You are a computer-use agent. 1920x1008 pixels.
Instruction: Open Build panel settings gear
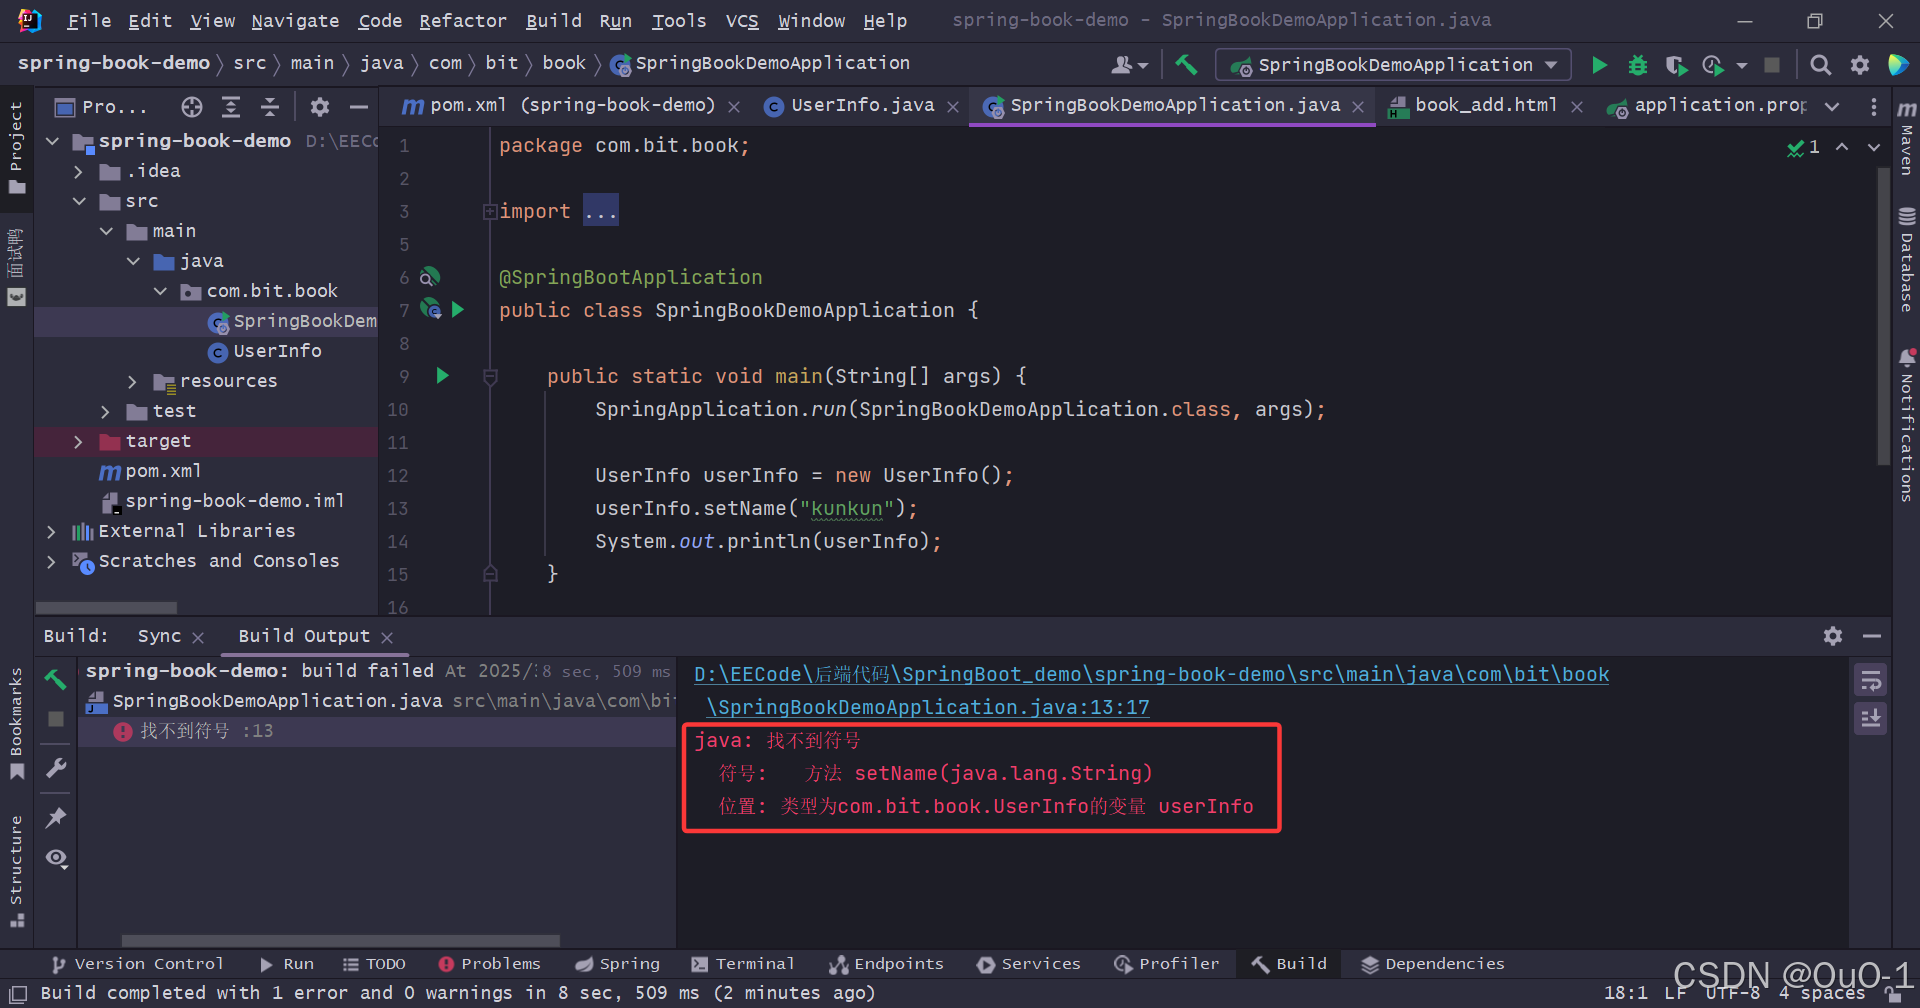(1833, 636)
